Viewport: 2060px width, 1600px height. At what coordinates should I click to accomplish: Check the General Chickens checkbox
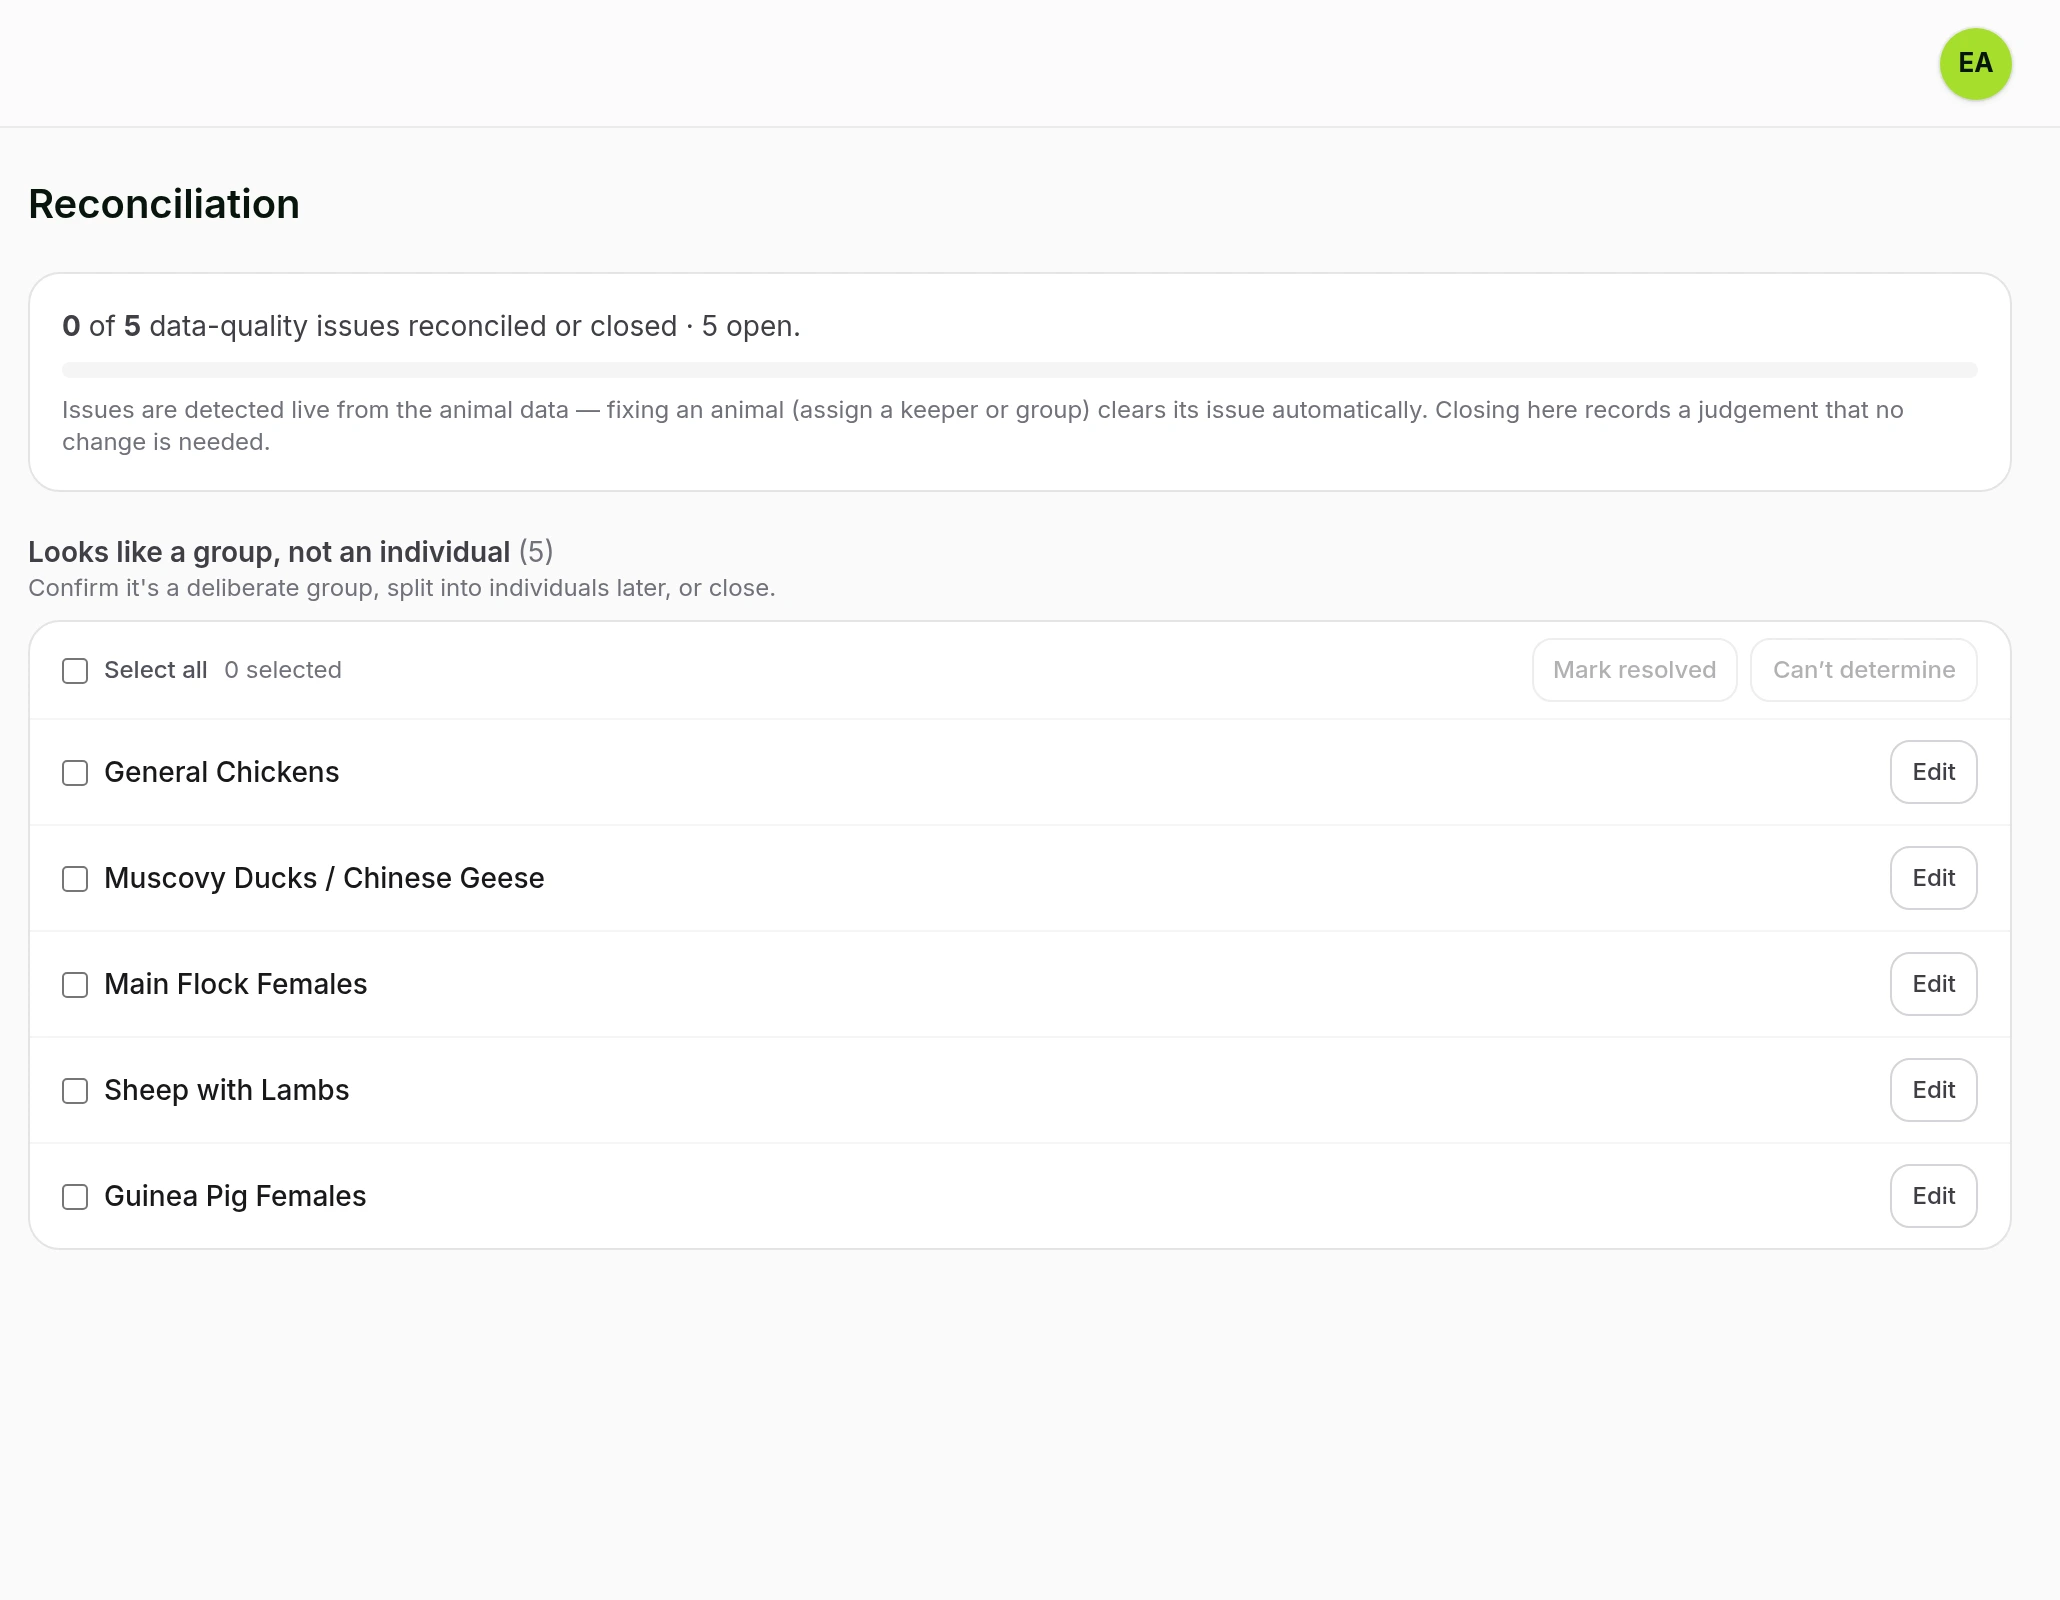[75, 773]
